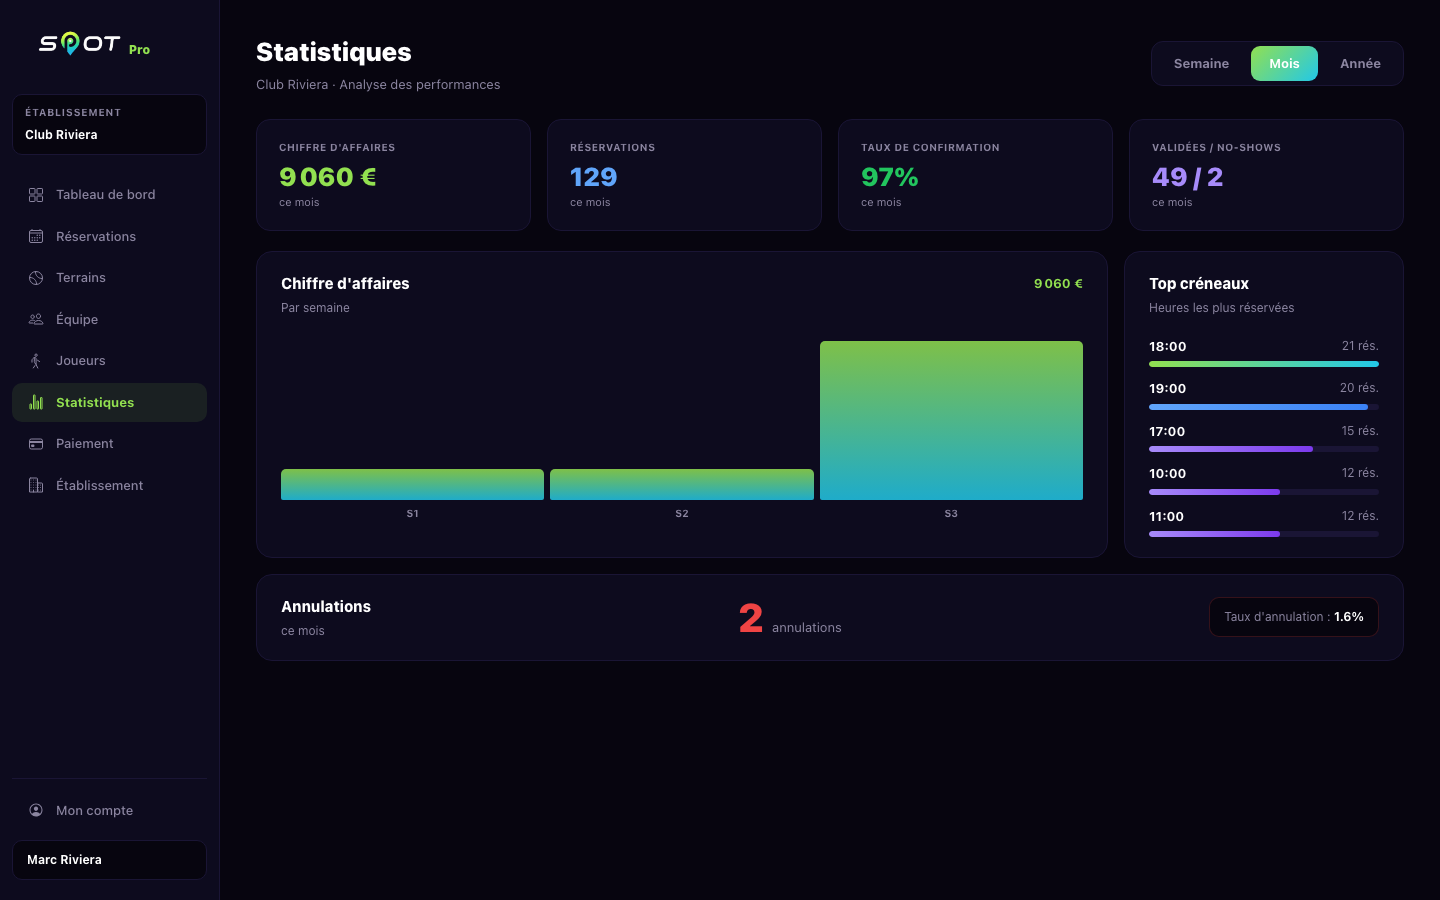Click the Équipe people icon
This screenshot has width=1440, height=900.
pos(36,320)
